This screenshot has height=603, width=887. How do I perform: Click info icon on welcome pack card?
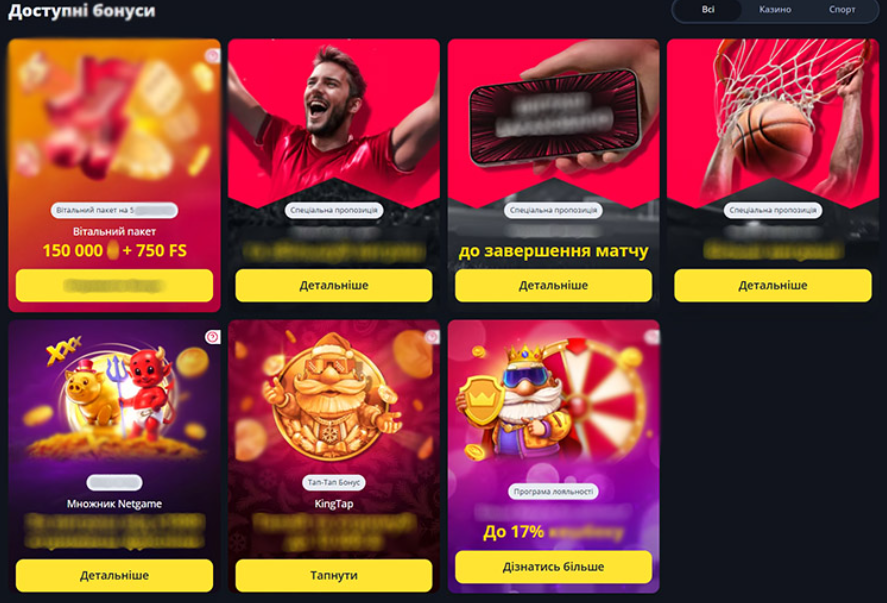pyautogui.click(x=213, y=55)
